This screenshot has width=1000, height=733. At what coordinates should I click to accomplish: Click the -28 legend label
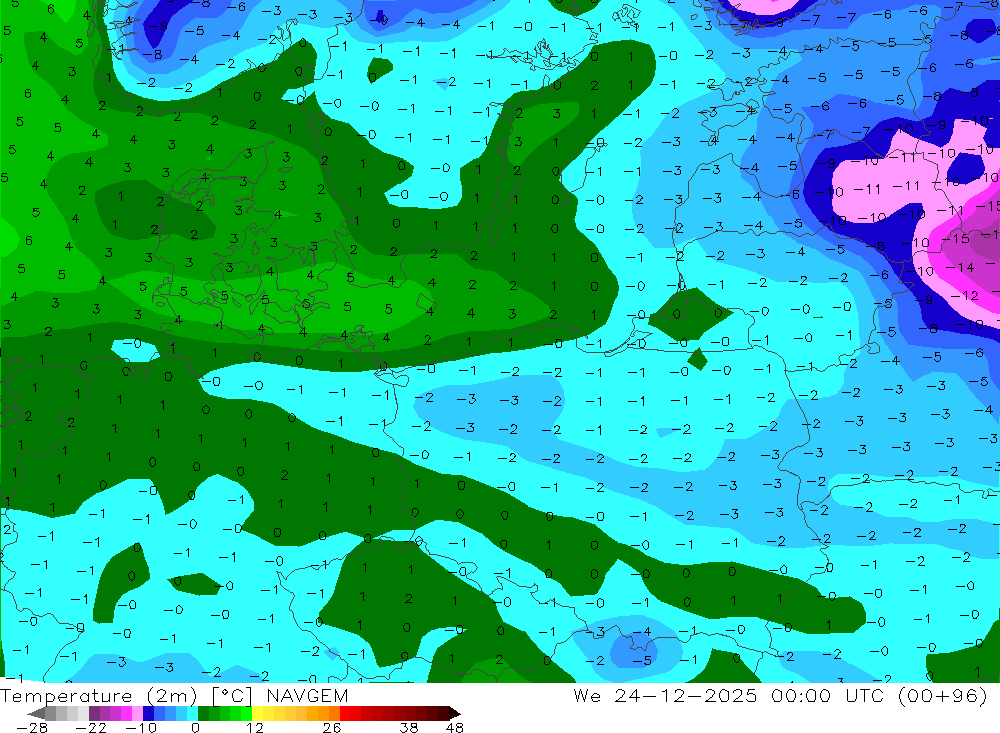click(31, 727)
